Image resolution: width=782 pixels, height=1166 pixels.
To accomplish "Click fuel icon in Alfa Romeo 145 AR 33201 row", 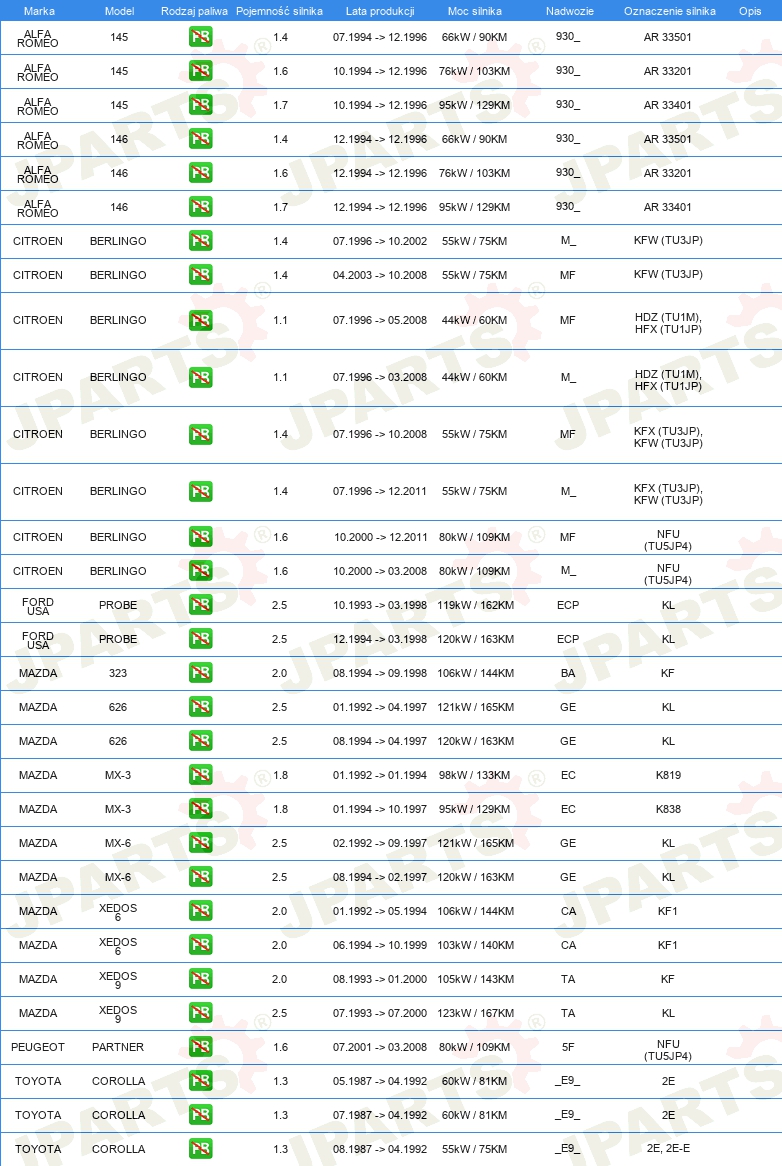I will tap(201, 71).
